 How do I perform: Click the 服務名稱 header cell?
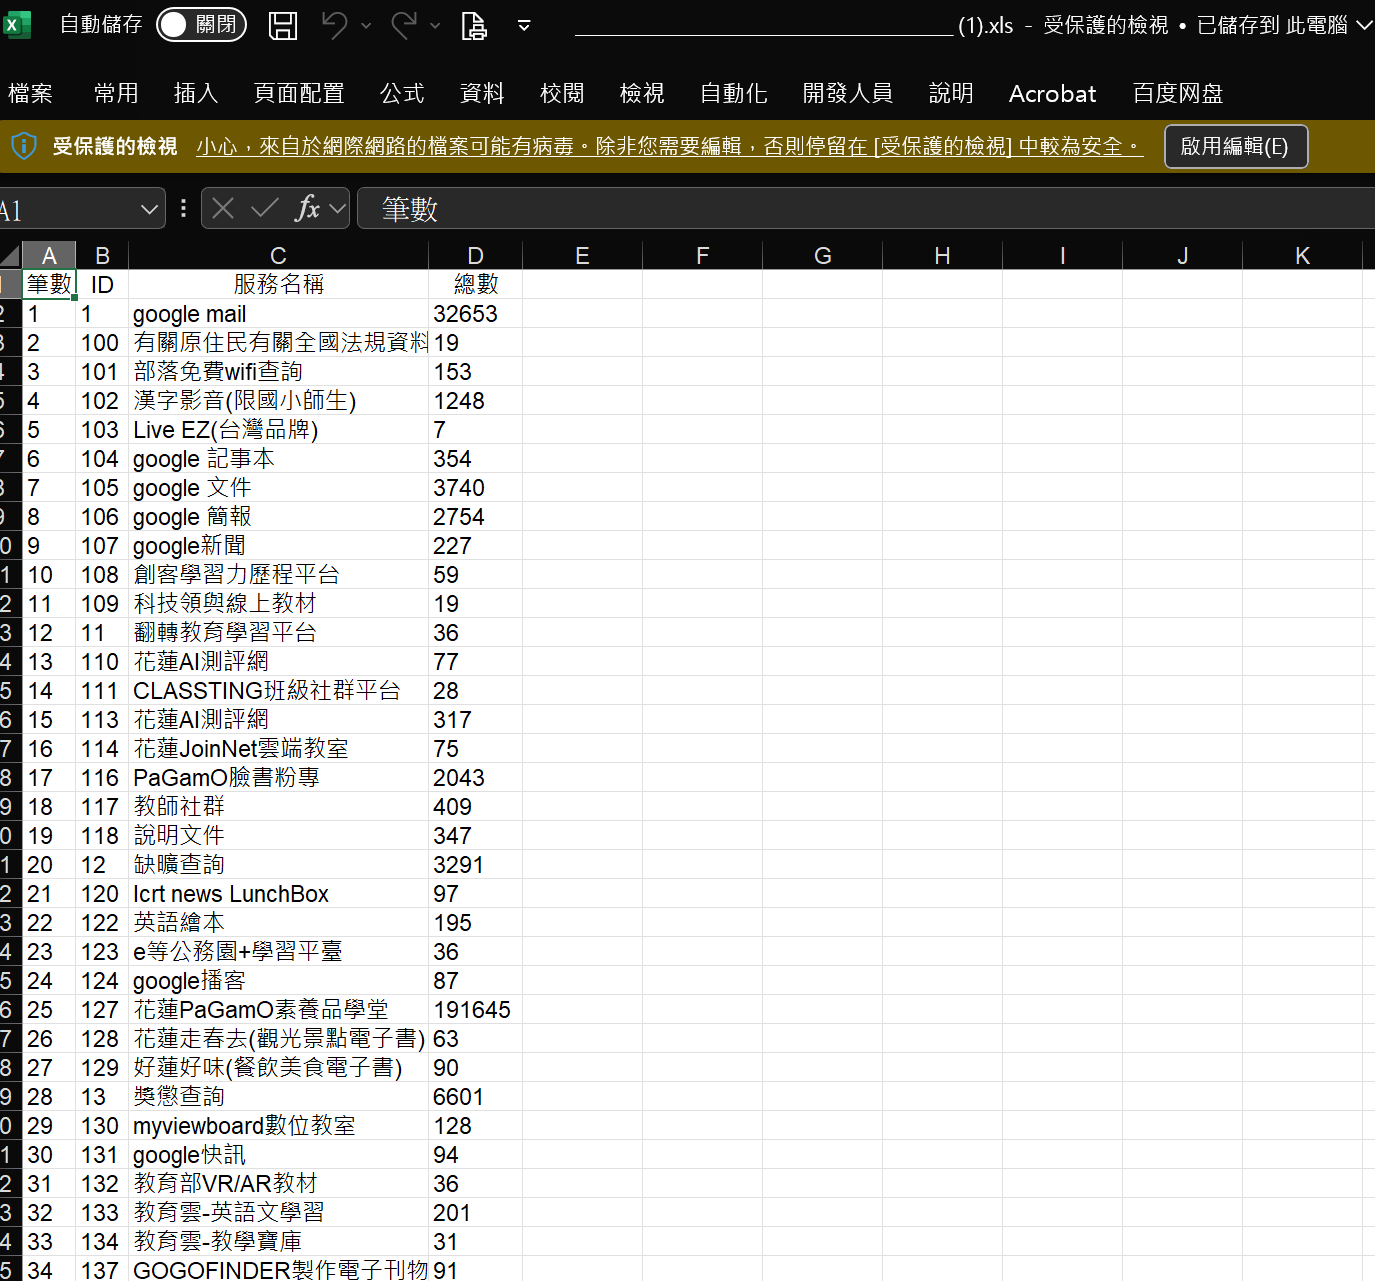[x=278, y=284]
